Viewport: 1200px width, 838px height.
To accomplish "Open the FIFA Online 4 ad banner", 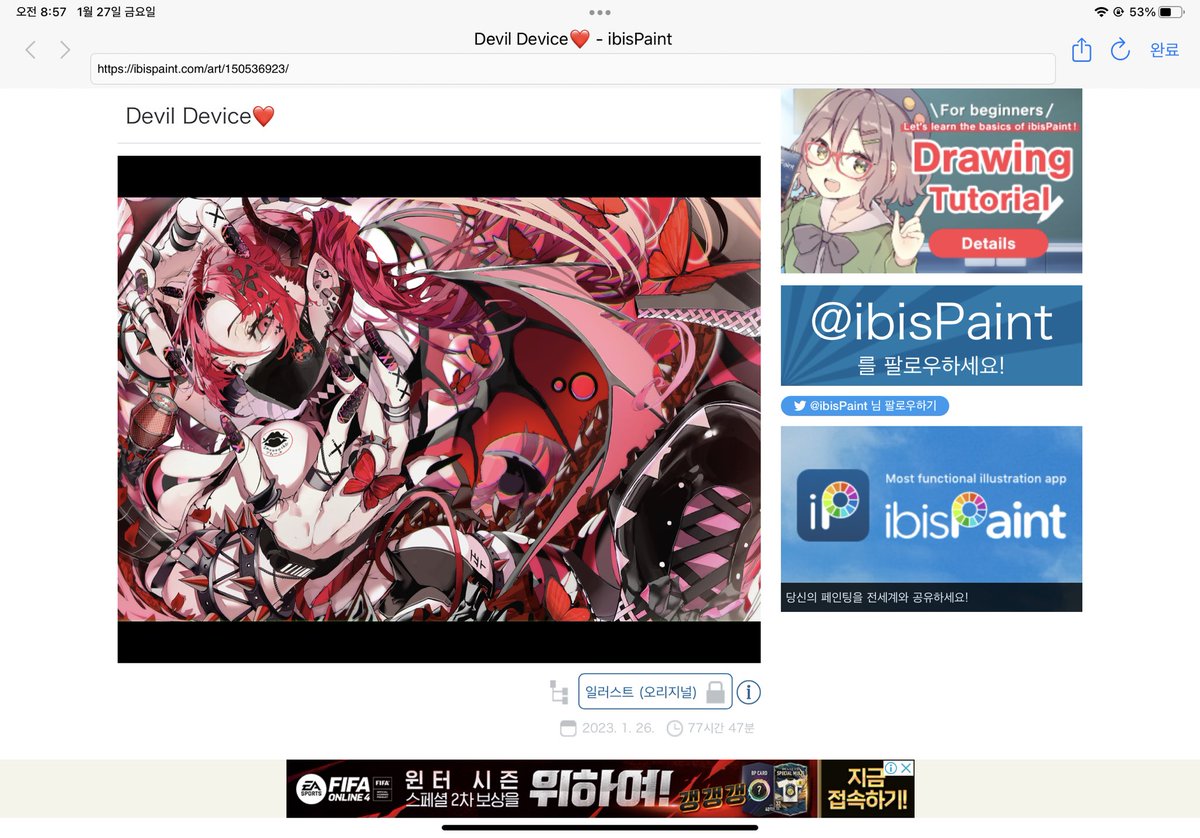I will point(600,789).
